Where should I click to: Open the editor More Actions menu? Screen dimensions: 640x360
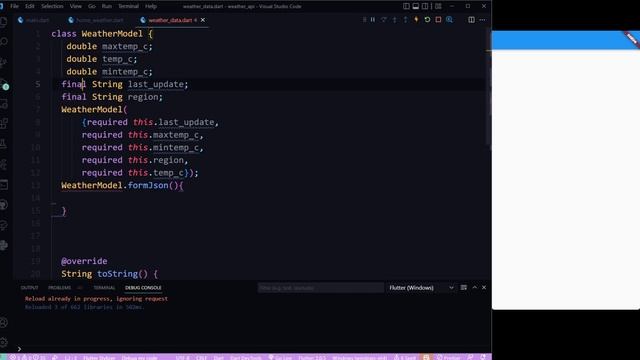click(482, 20)
